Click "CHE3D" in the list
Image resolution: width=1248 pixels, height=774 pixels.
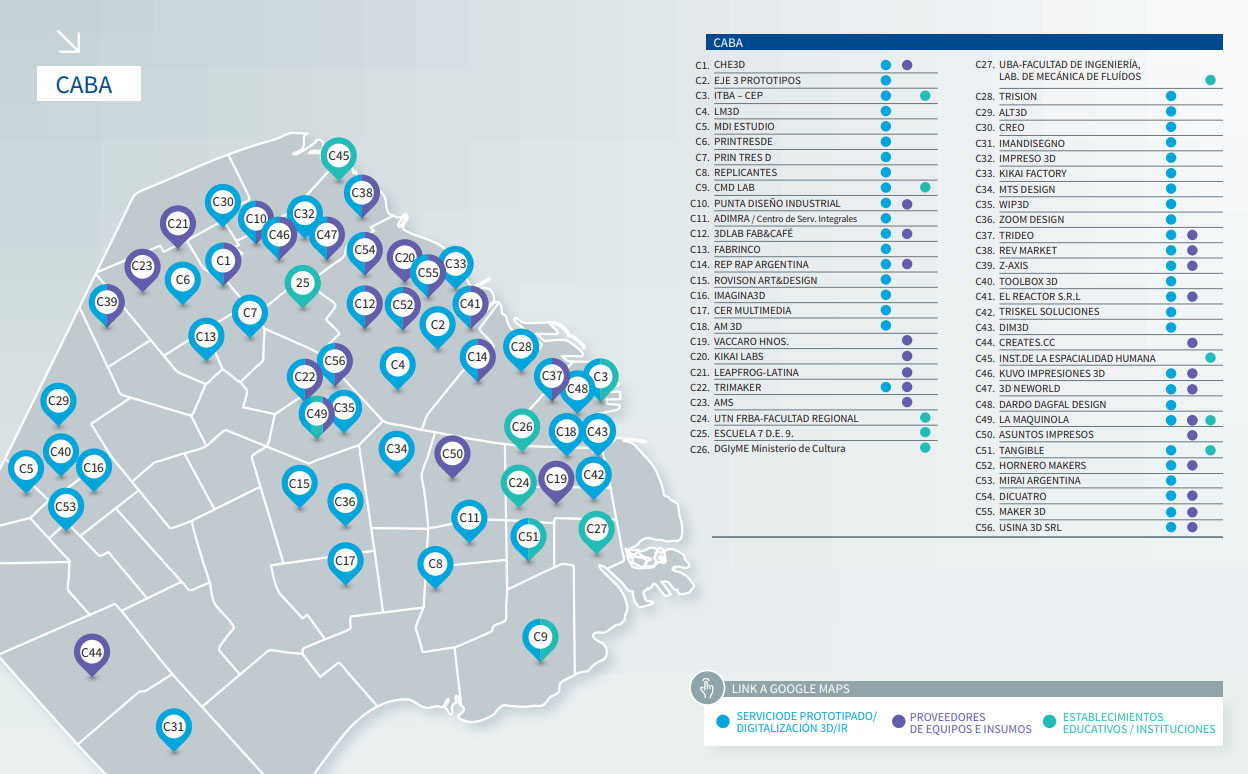(730, 65)
